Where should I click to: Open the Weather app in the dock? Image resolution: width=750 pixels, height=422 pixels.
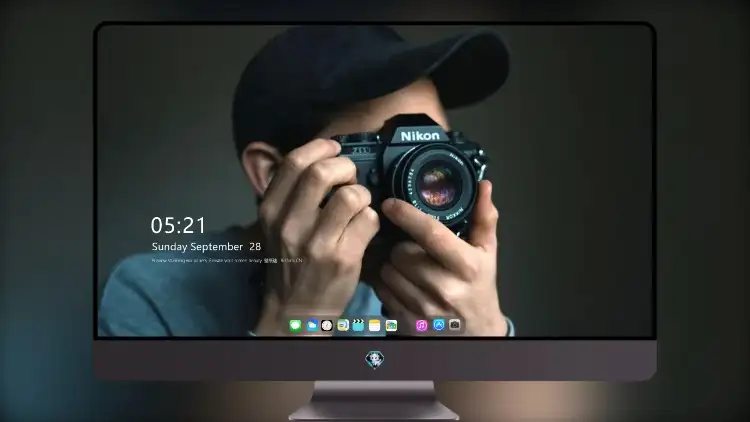pyautogui.click(x=312, y=326)
